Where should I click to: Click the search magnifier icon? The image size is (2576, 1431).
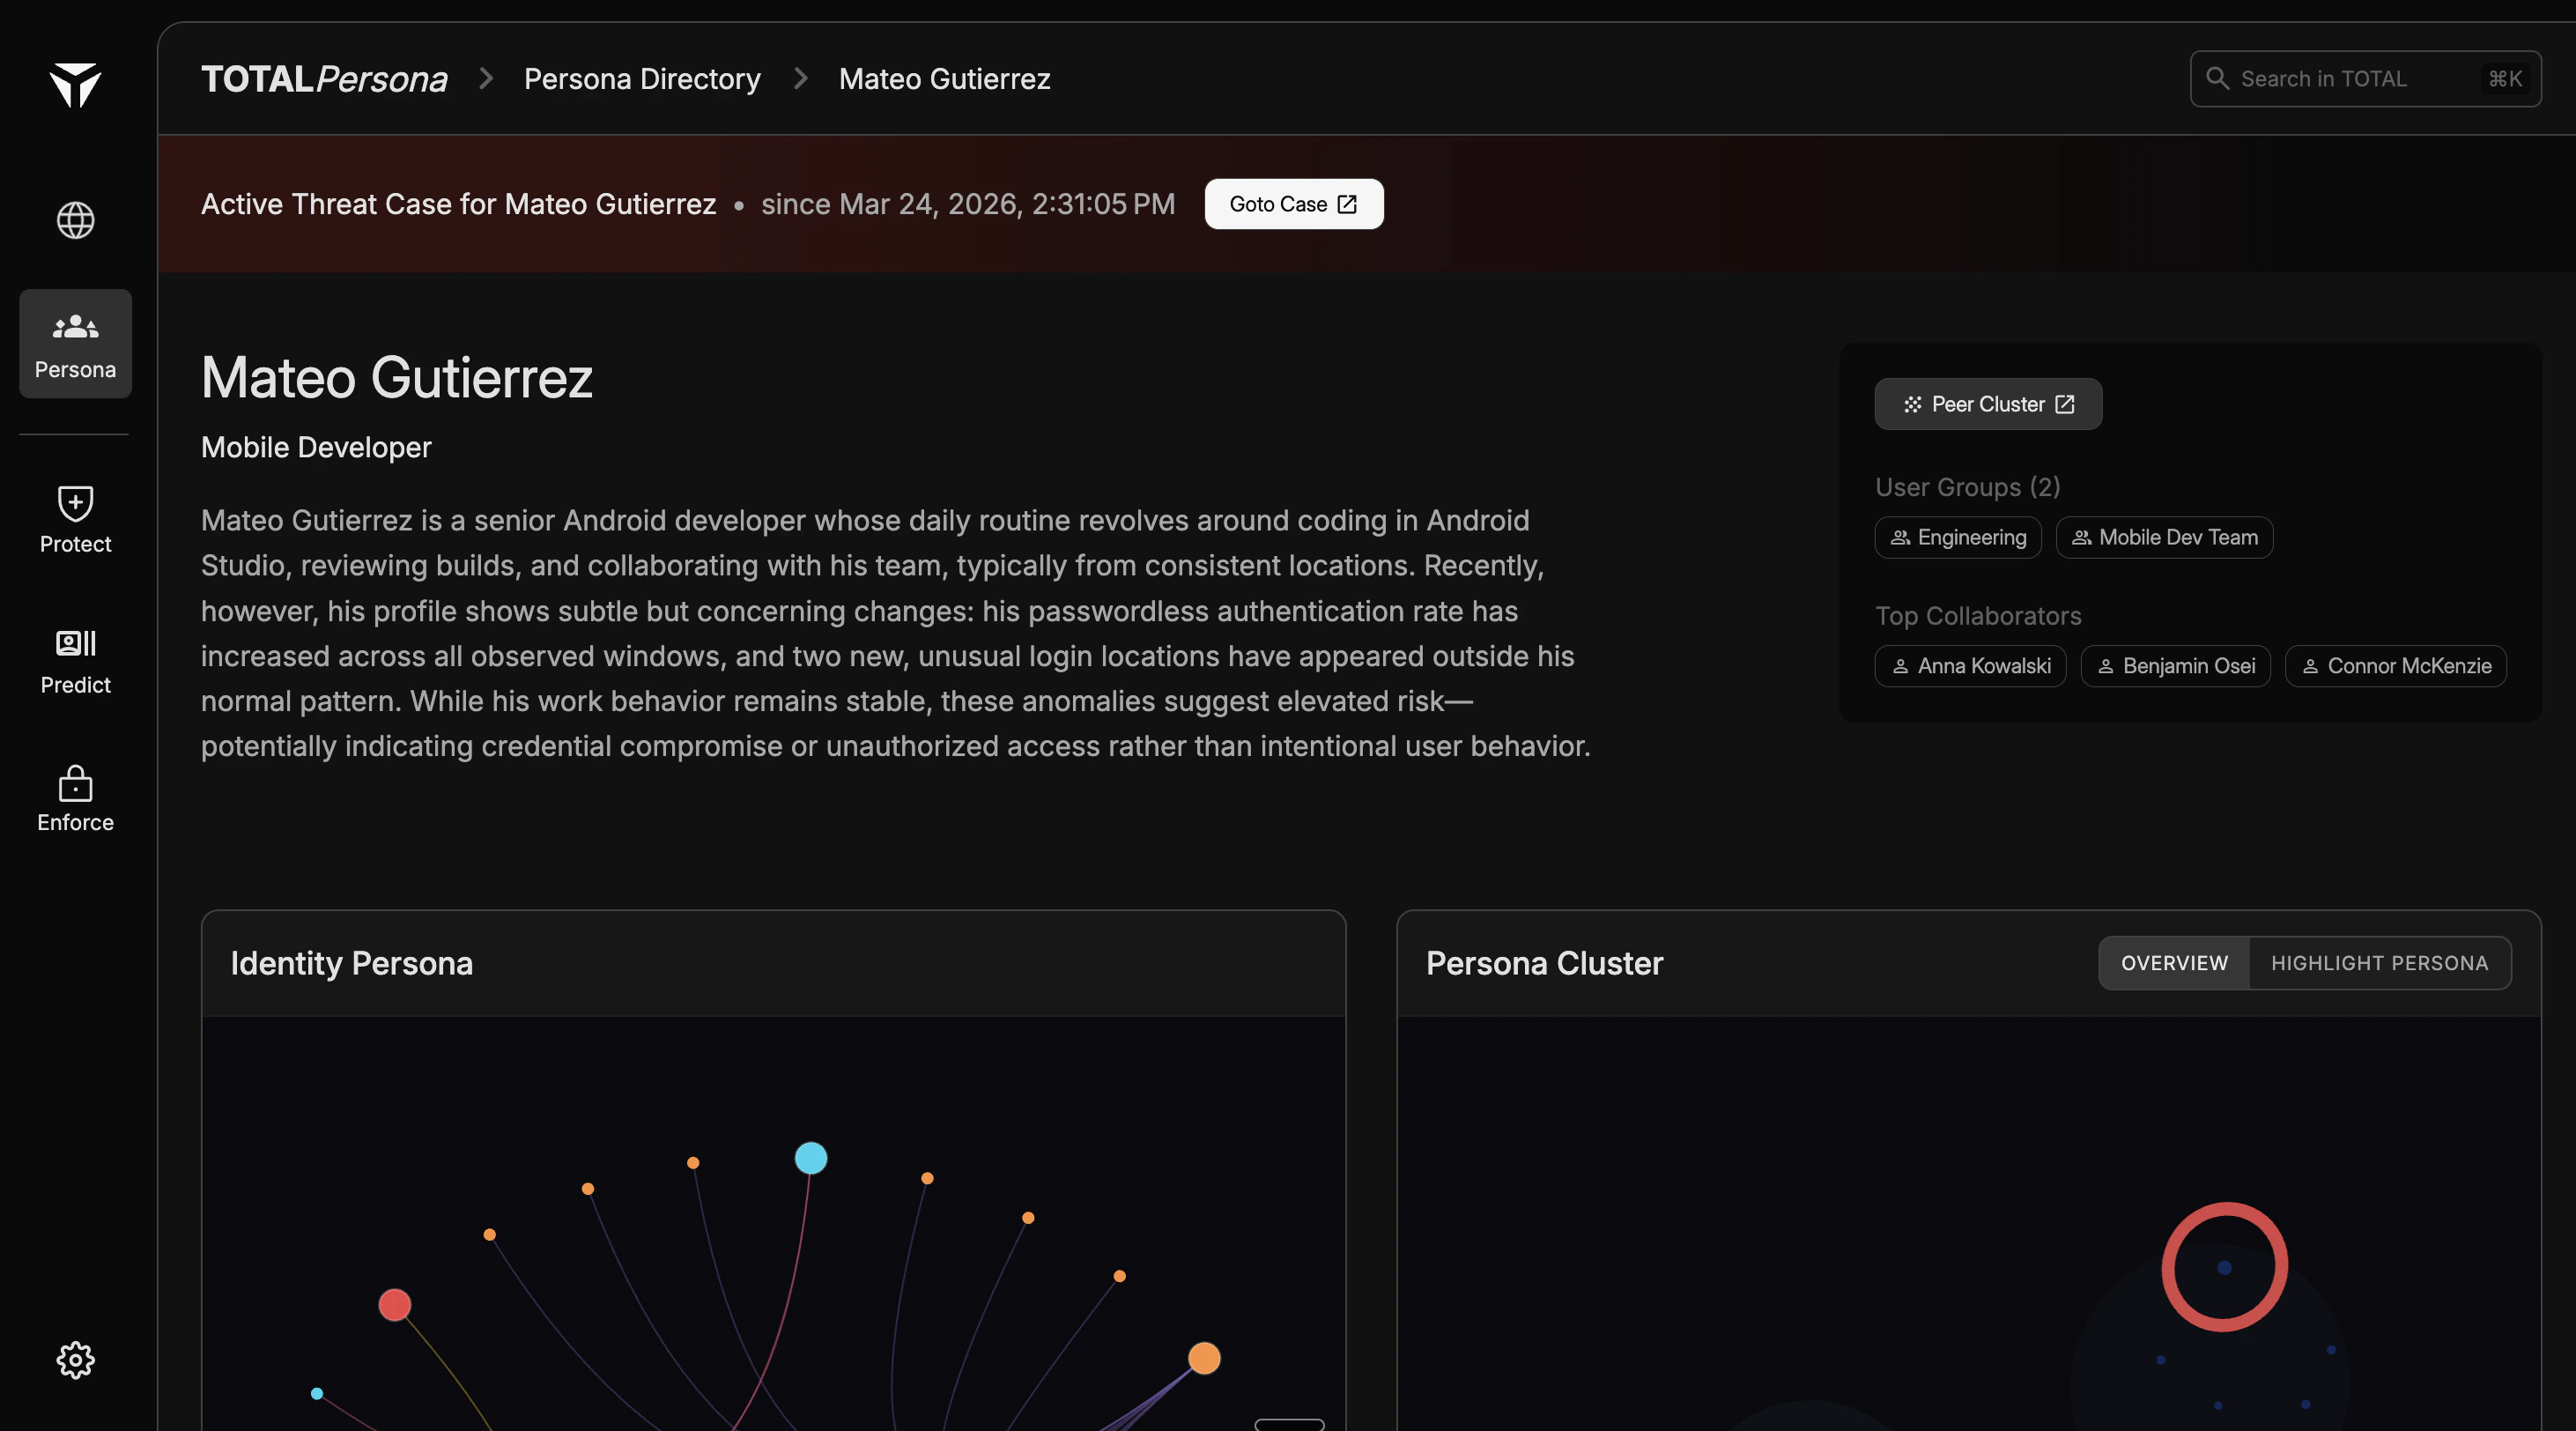point(2217,78)
